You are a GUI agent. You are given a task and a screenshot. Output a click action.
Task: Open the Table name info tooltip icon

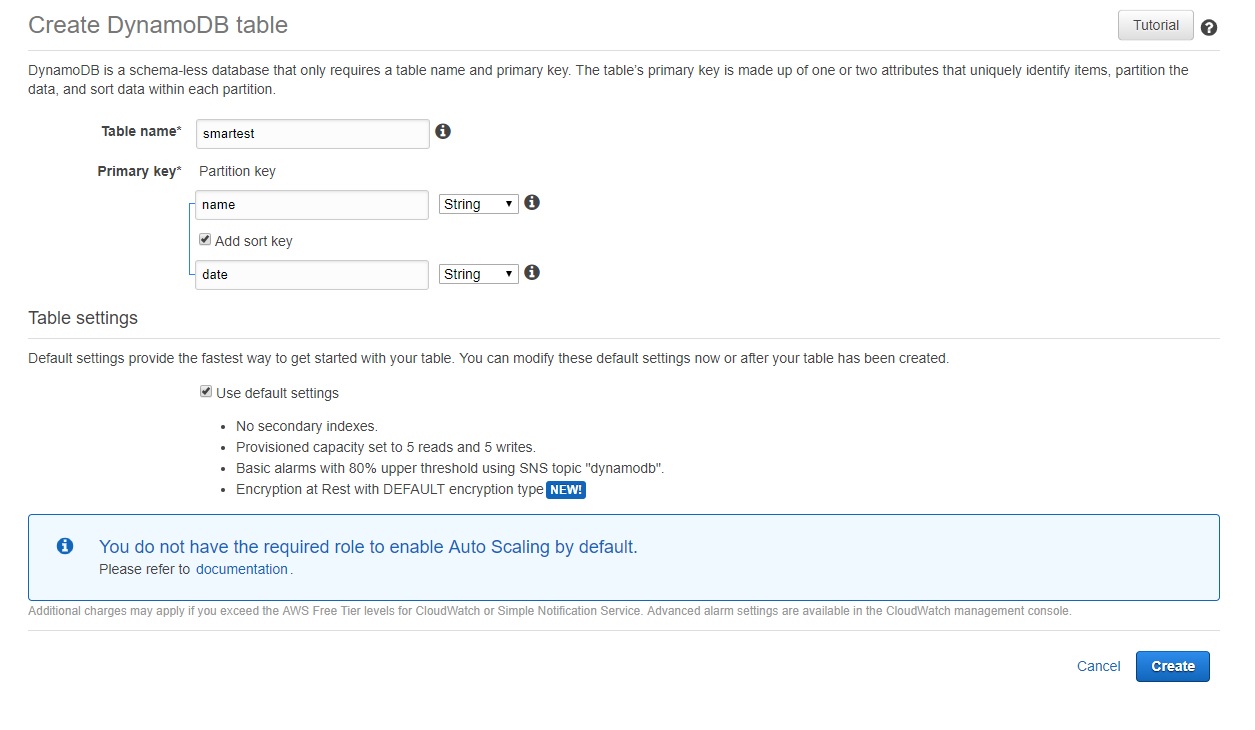(x=443, y=131)
